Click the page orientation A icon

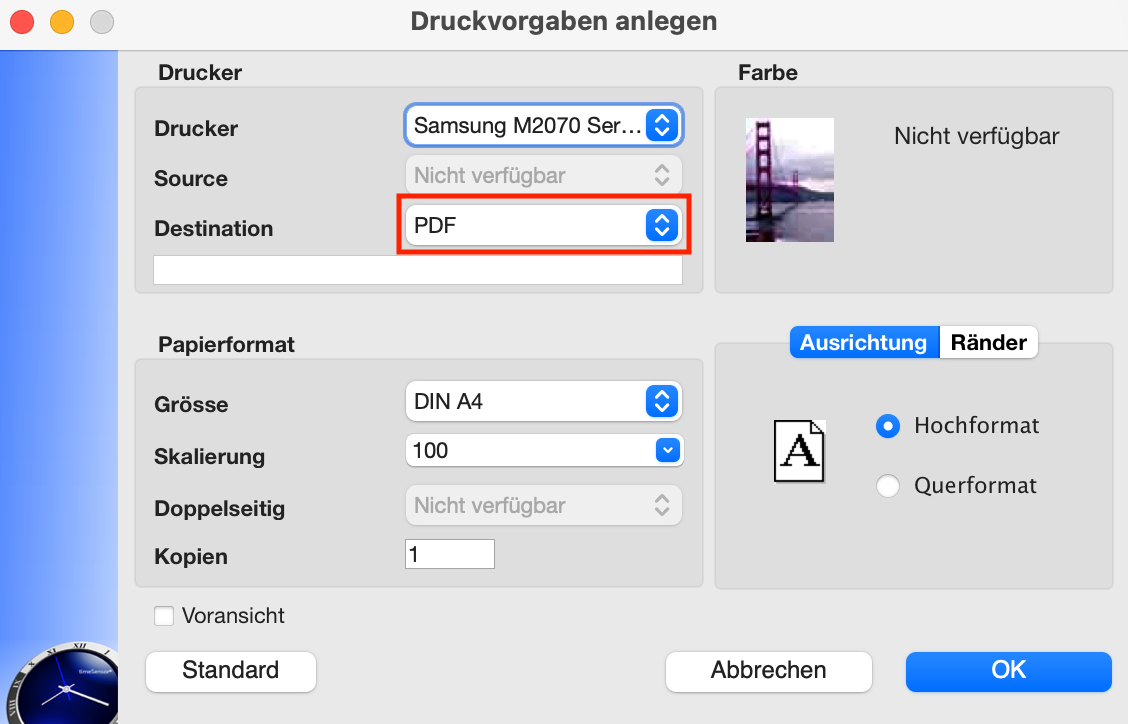tap(799, 451)
